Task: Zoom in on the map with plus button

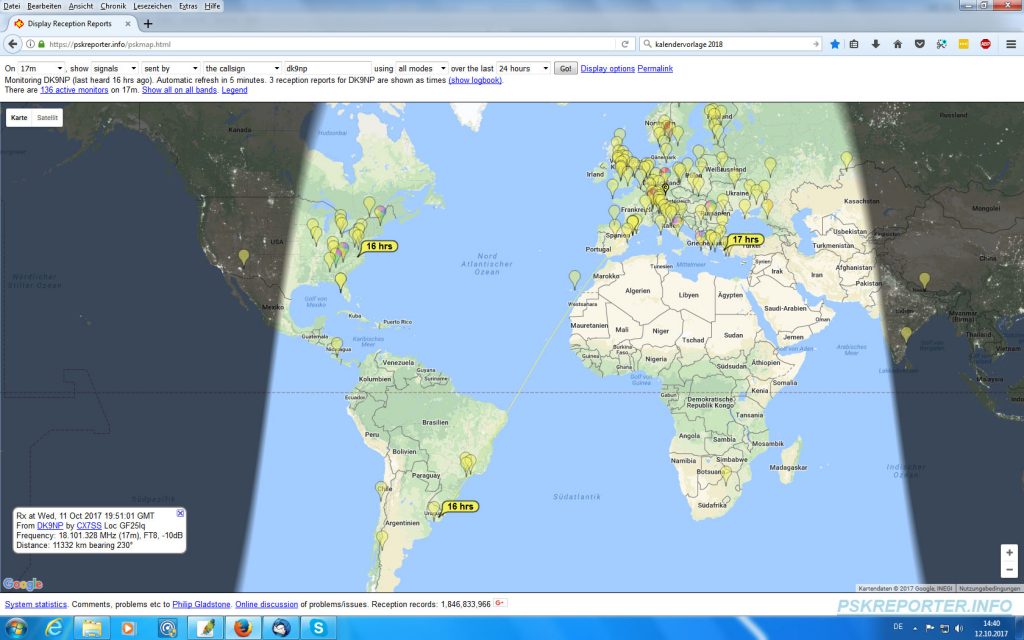Action: point(1009,552)
